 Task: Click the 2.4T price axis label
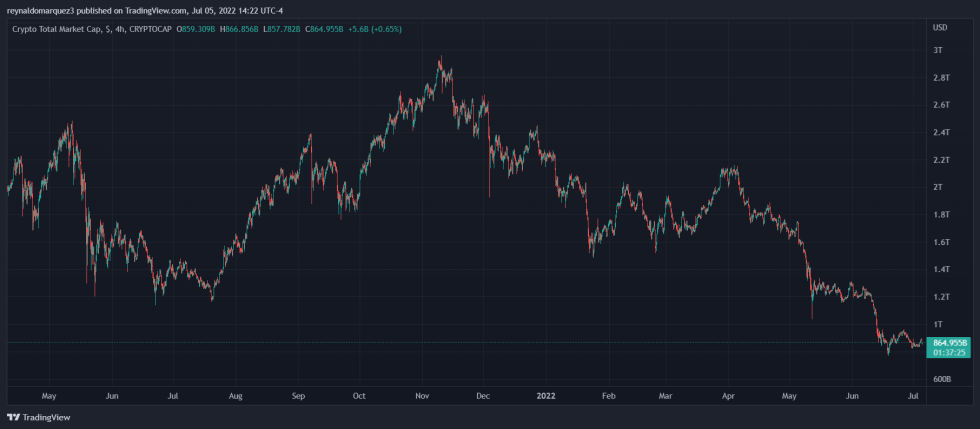[x=941, y=133]
